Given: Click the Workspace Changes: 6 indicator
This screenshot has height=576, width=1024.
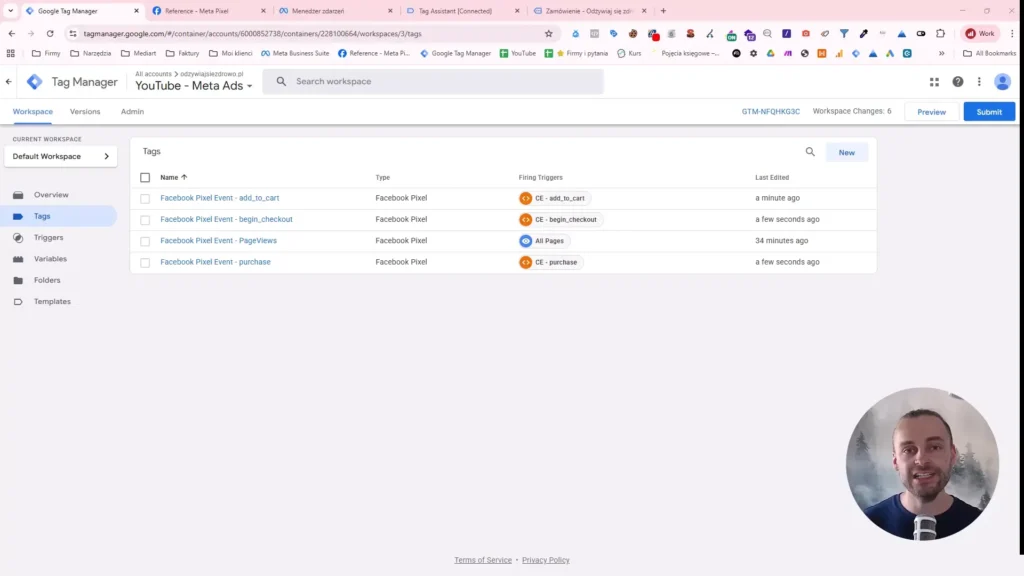Looking at the screenshot, I should 852,111.
